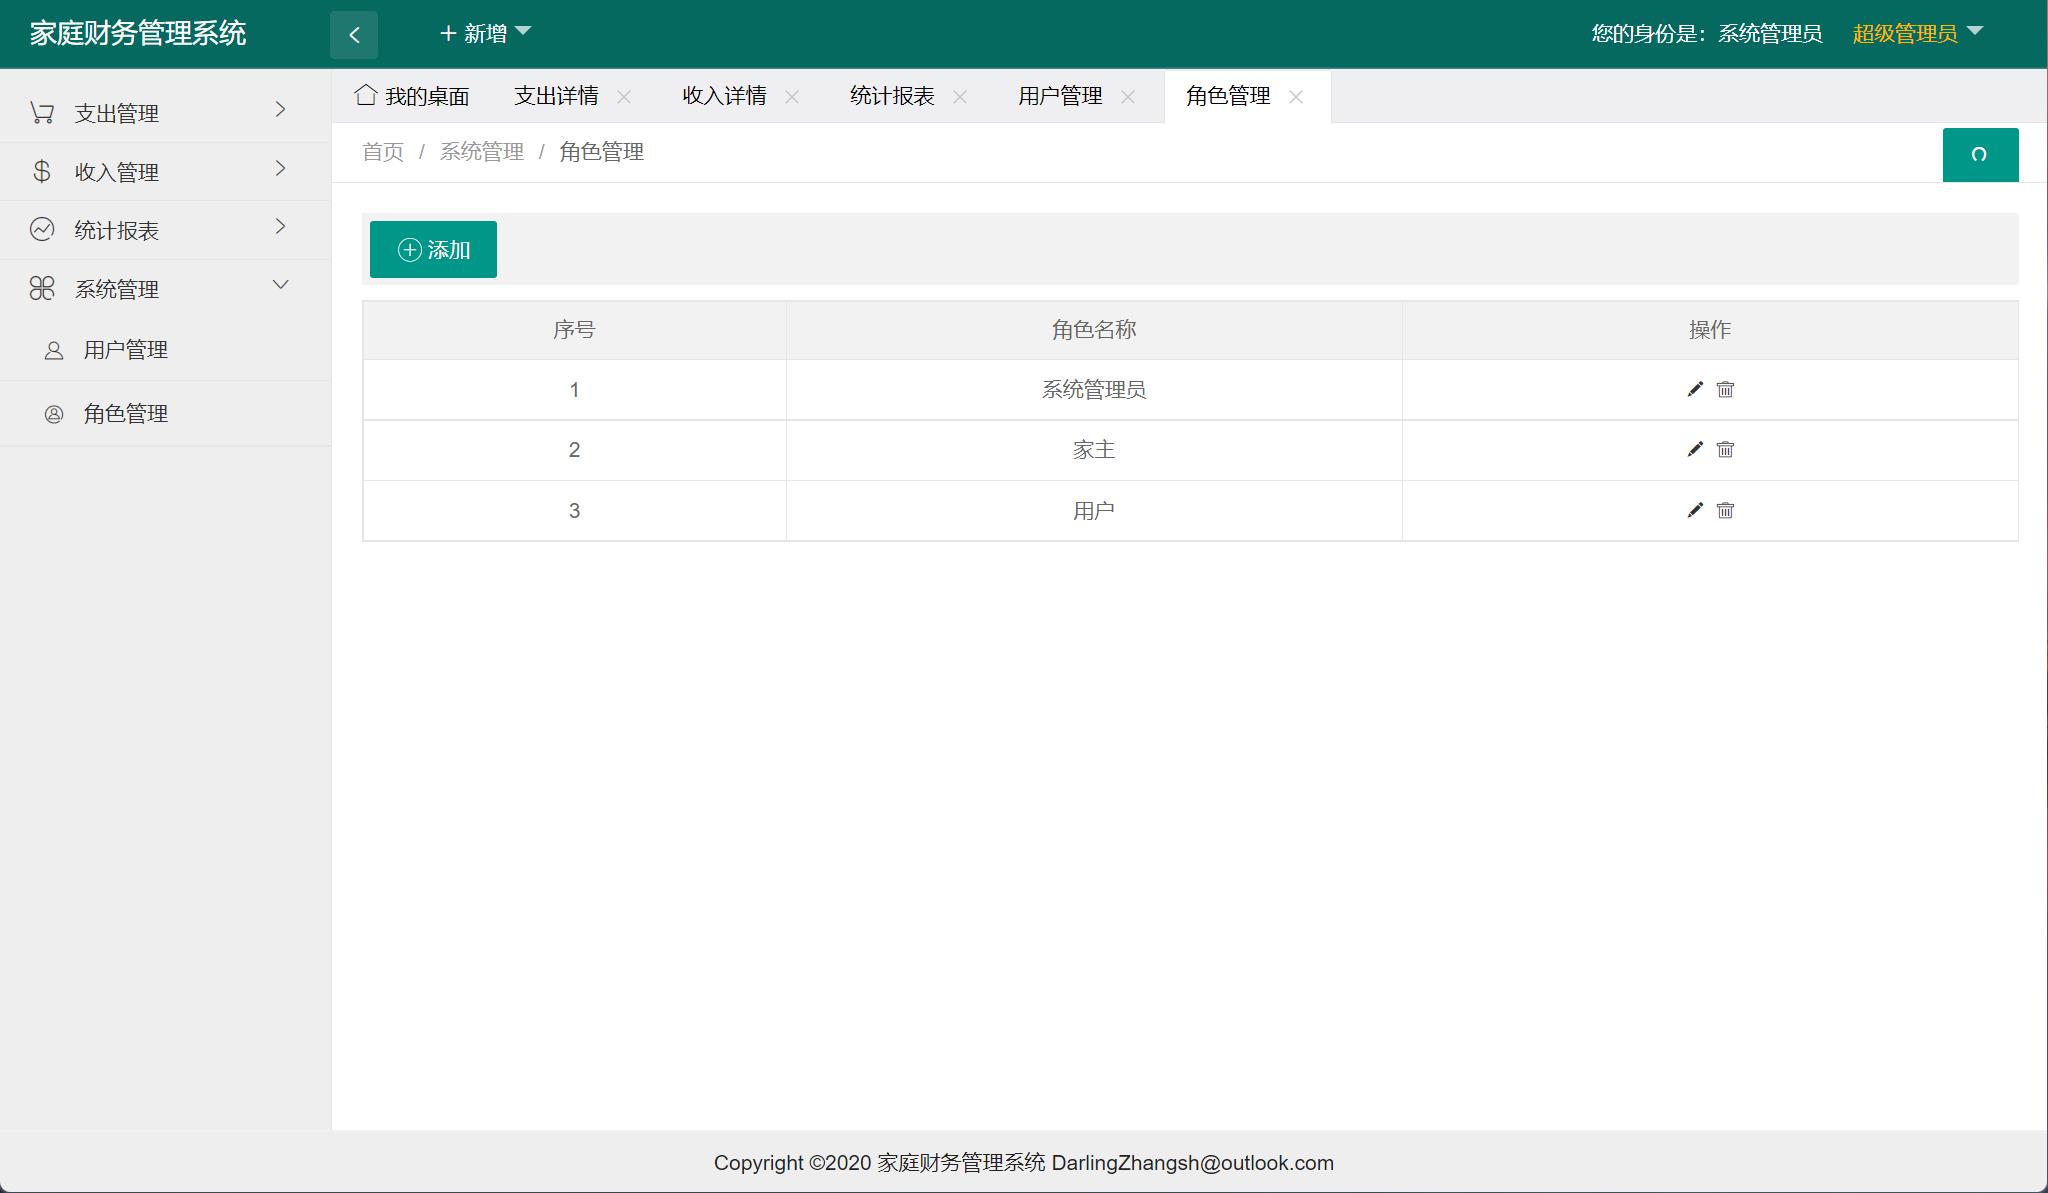Click the edit pencil on the 用户 role row
The image size is (2048, 1193).
pyautogui.click(x=1694, y=510)
